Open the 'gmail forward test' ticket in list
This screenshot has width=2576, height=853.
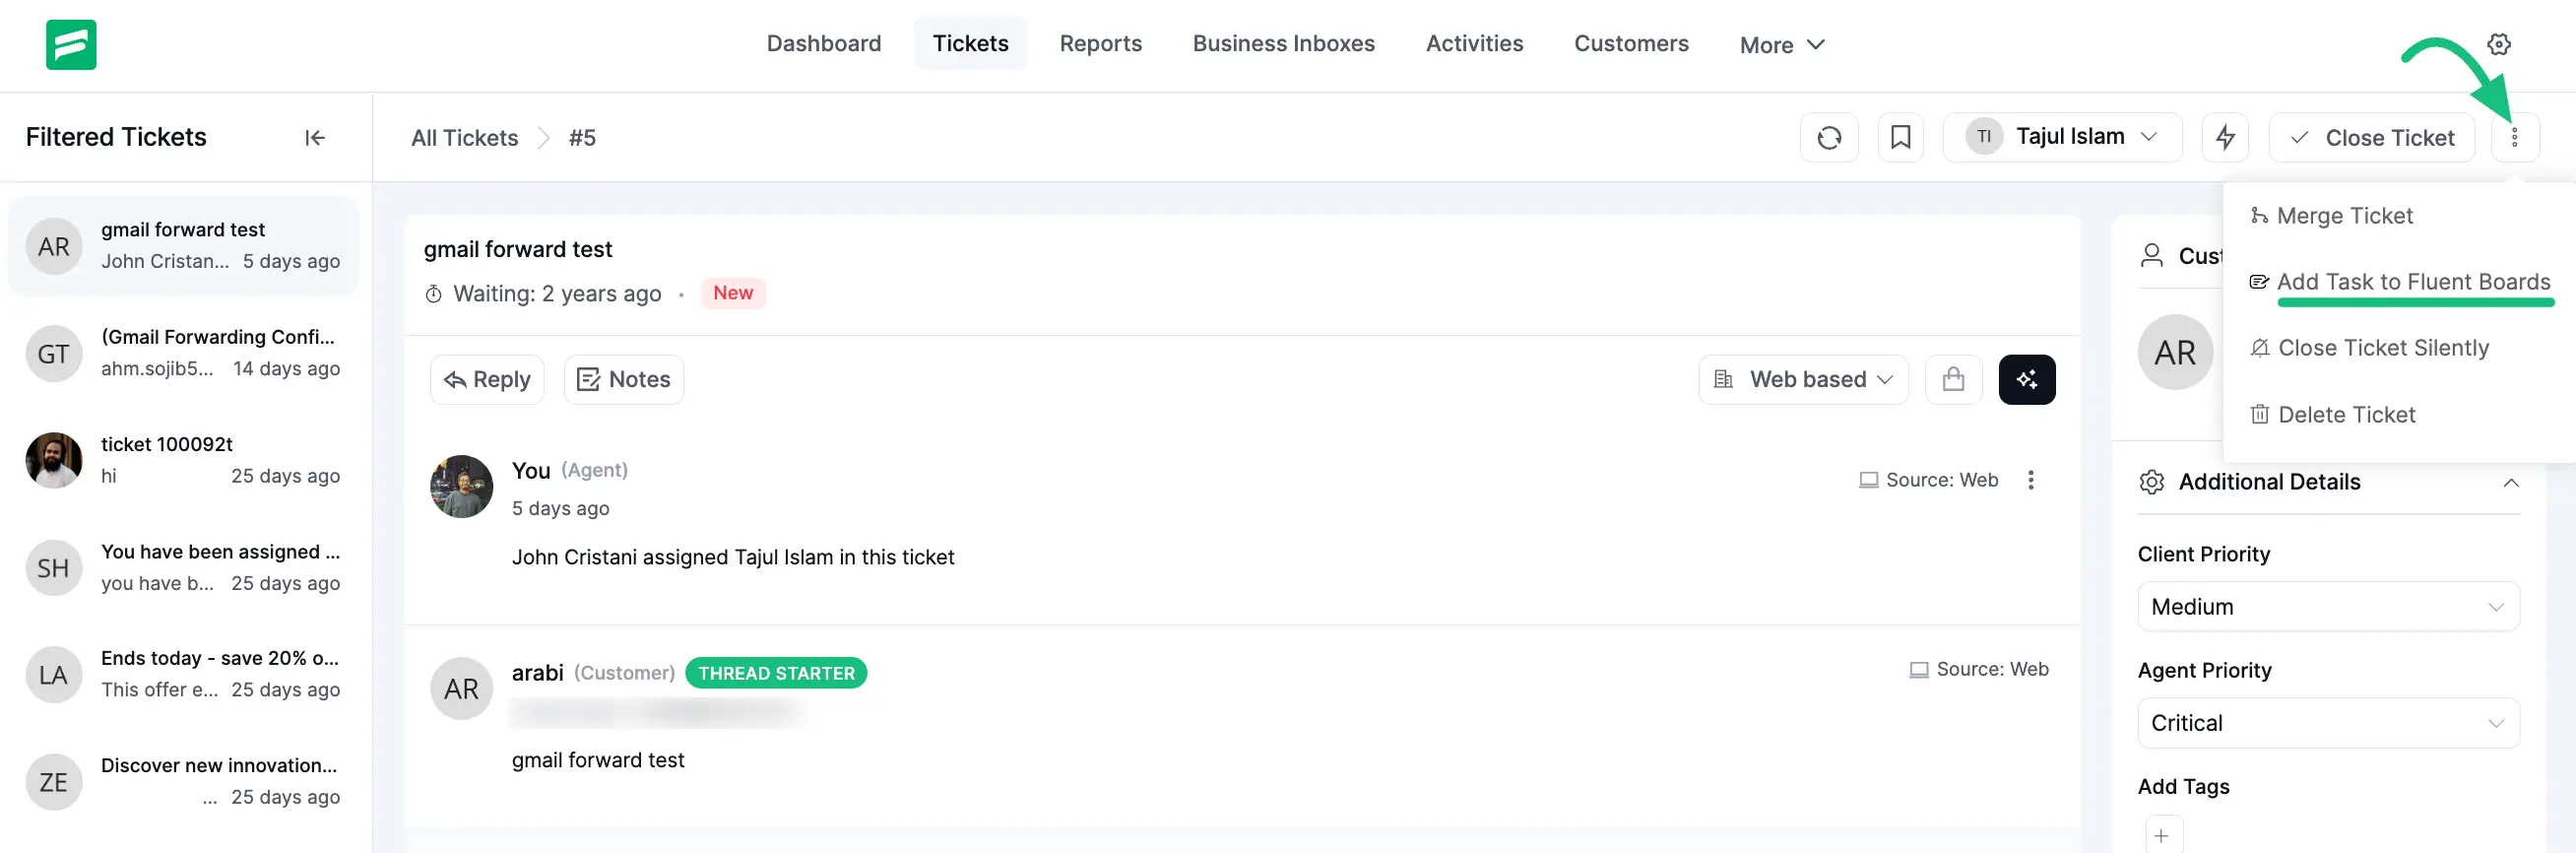point(183,246)
